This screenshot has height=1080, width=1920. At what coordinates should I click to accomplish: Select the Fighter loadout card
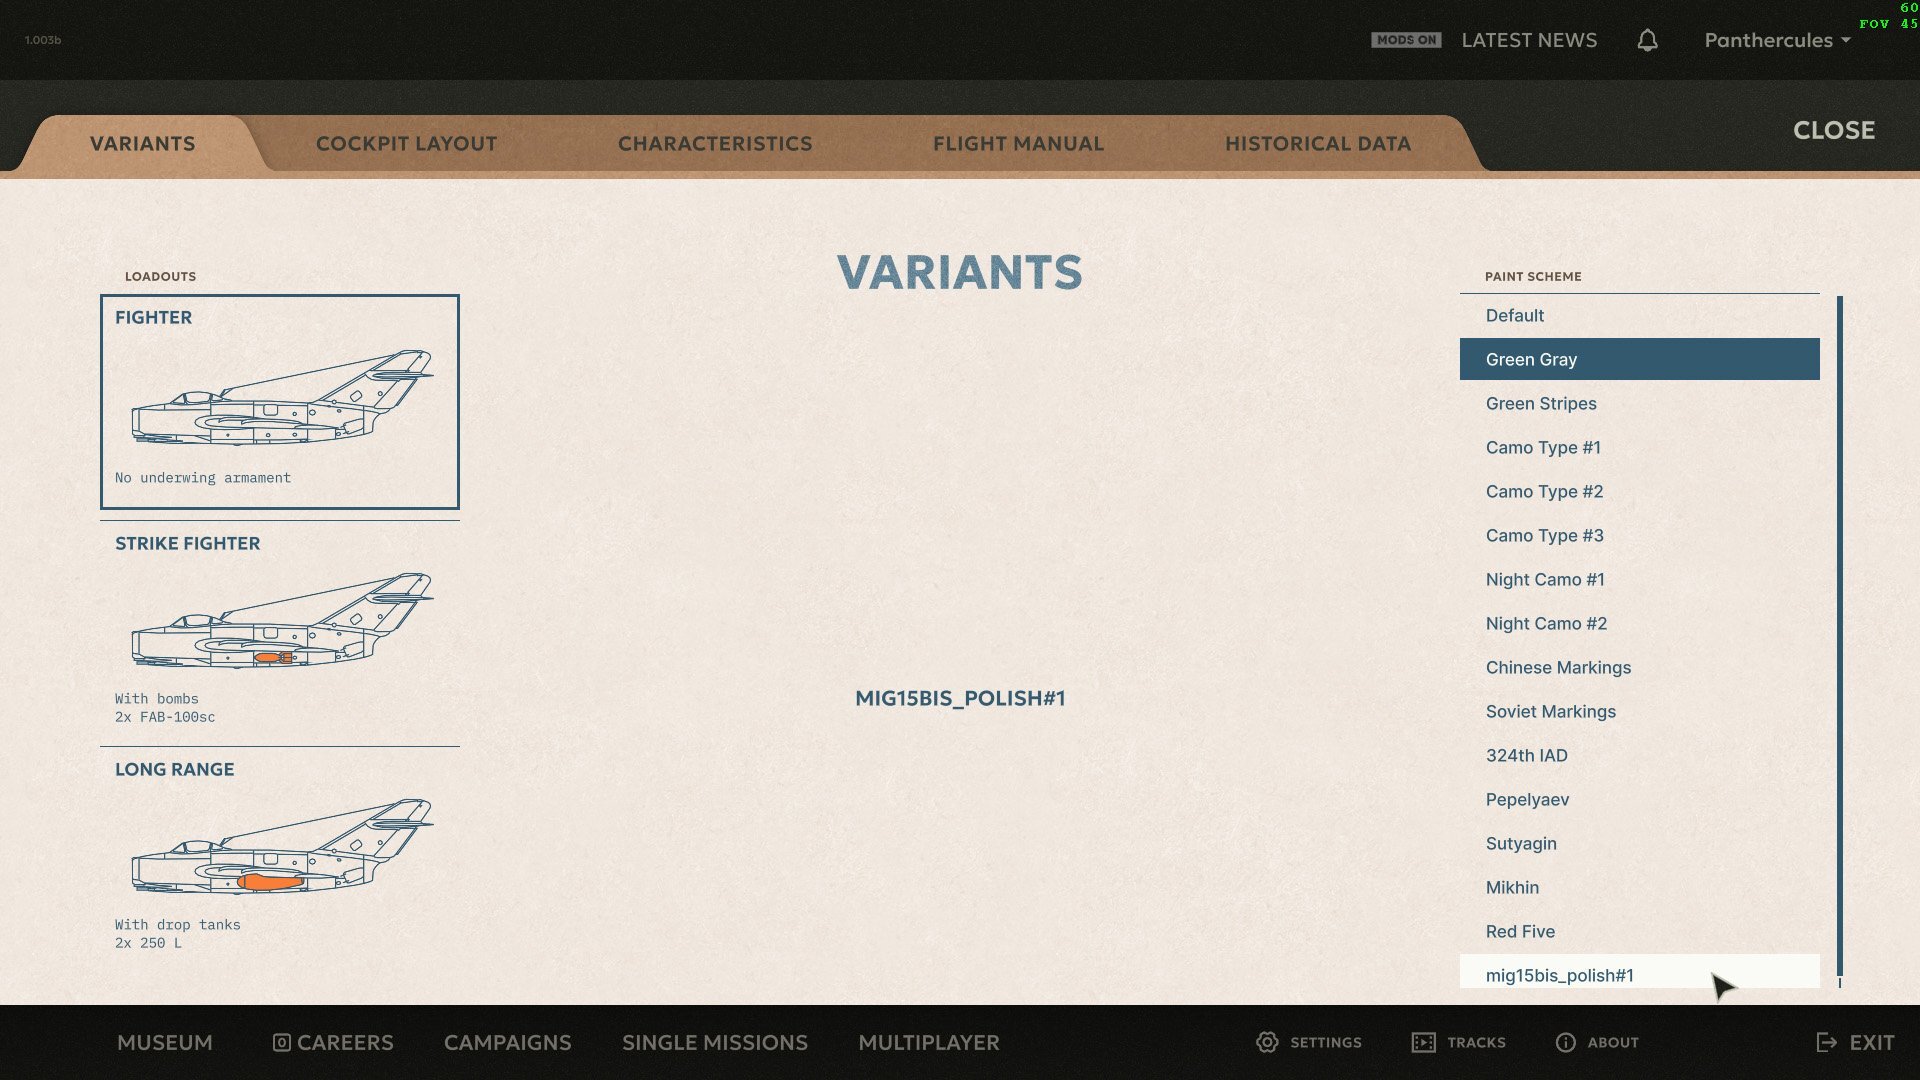coord(280,402)
